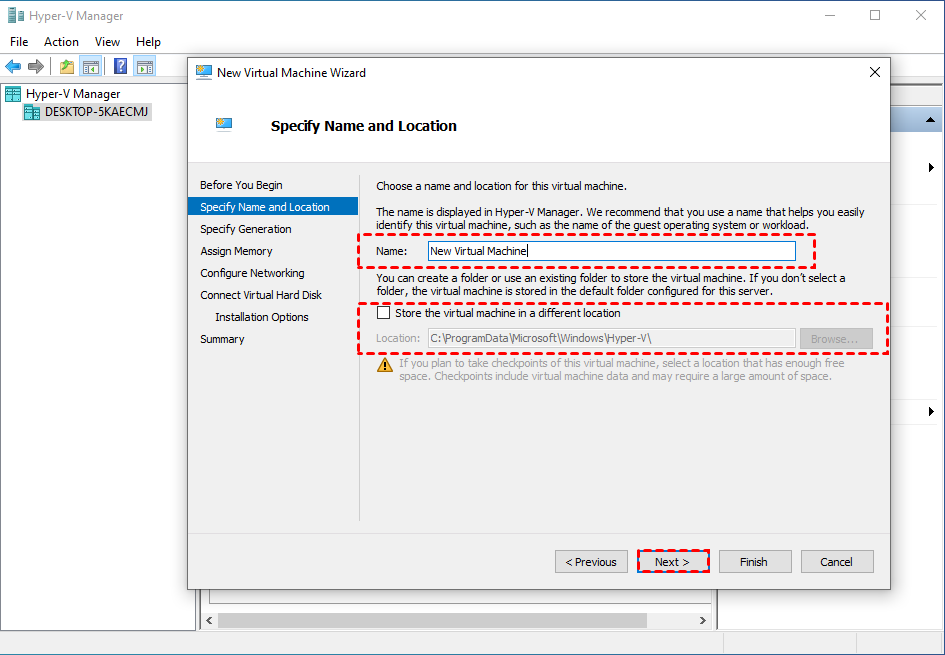Proceed with the Next button

(673, 562)
